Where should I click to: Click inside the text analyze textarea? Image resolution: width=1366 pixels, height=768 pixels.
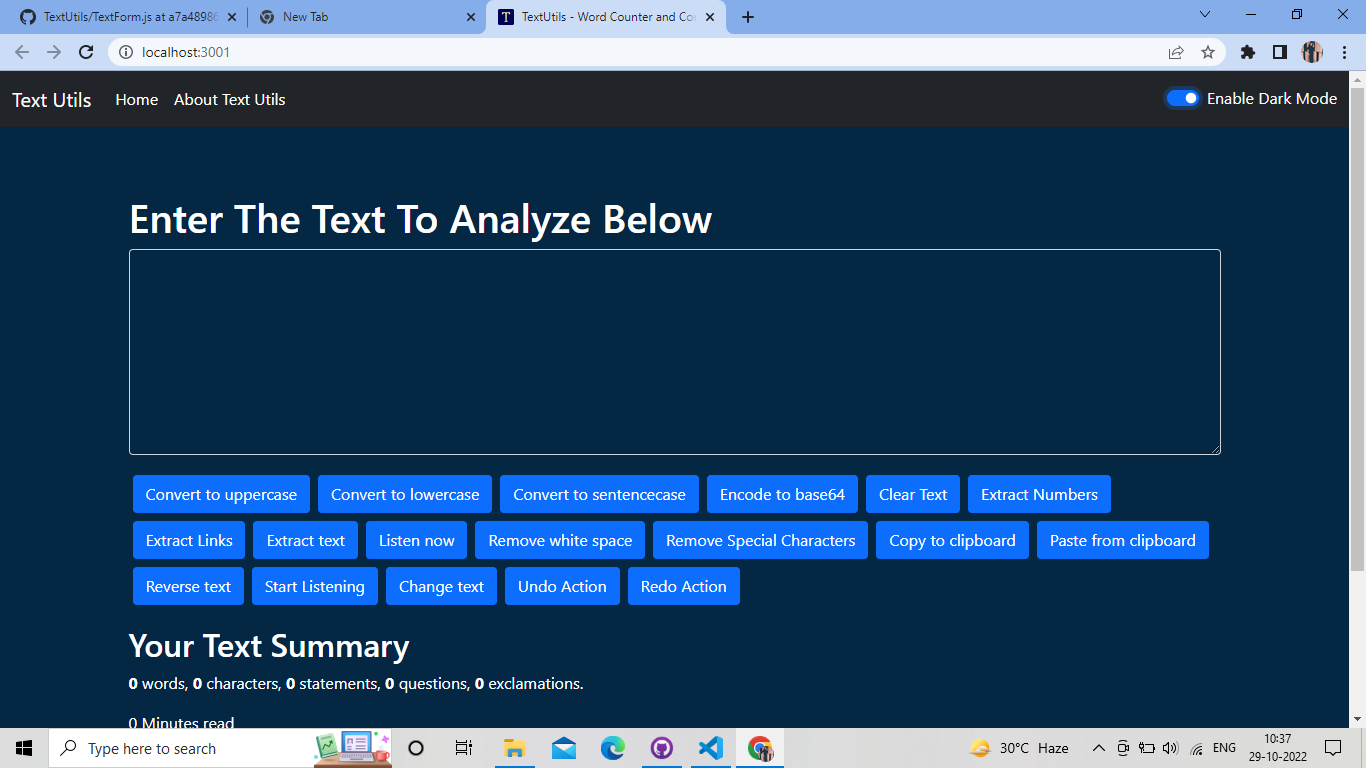point(675,352)
